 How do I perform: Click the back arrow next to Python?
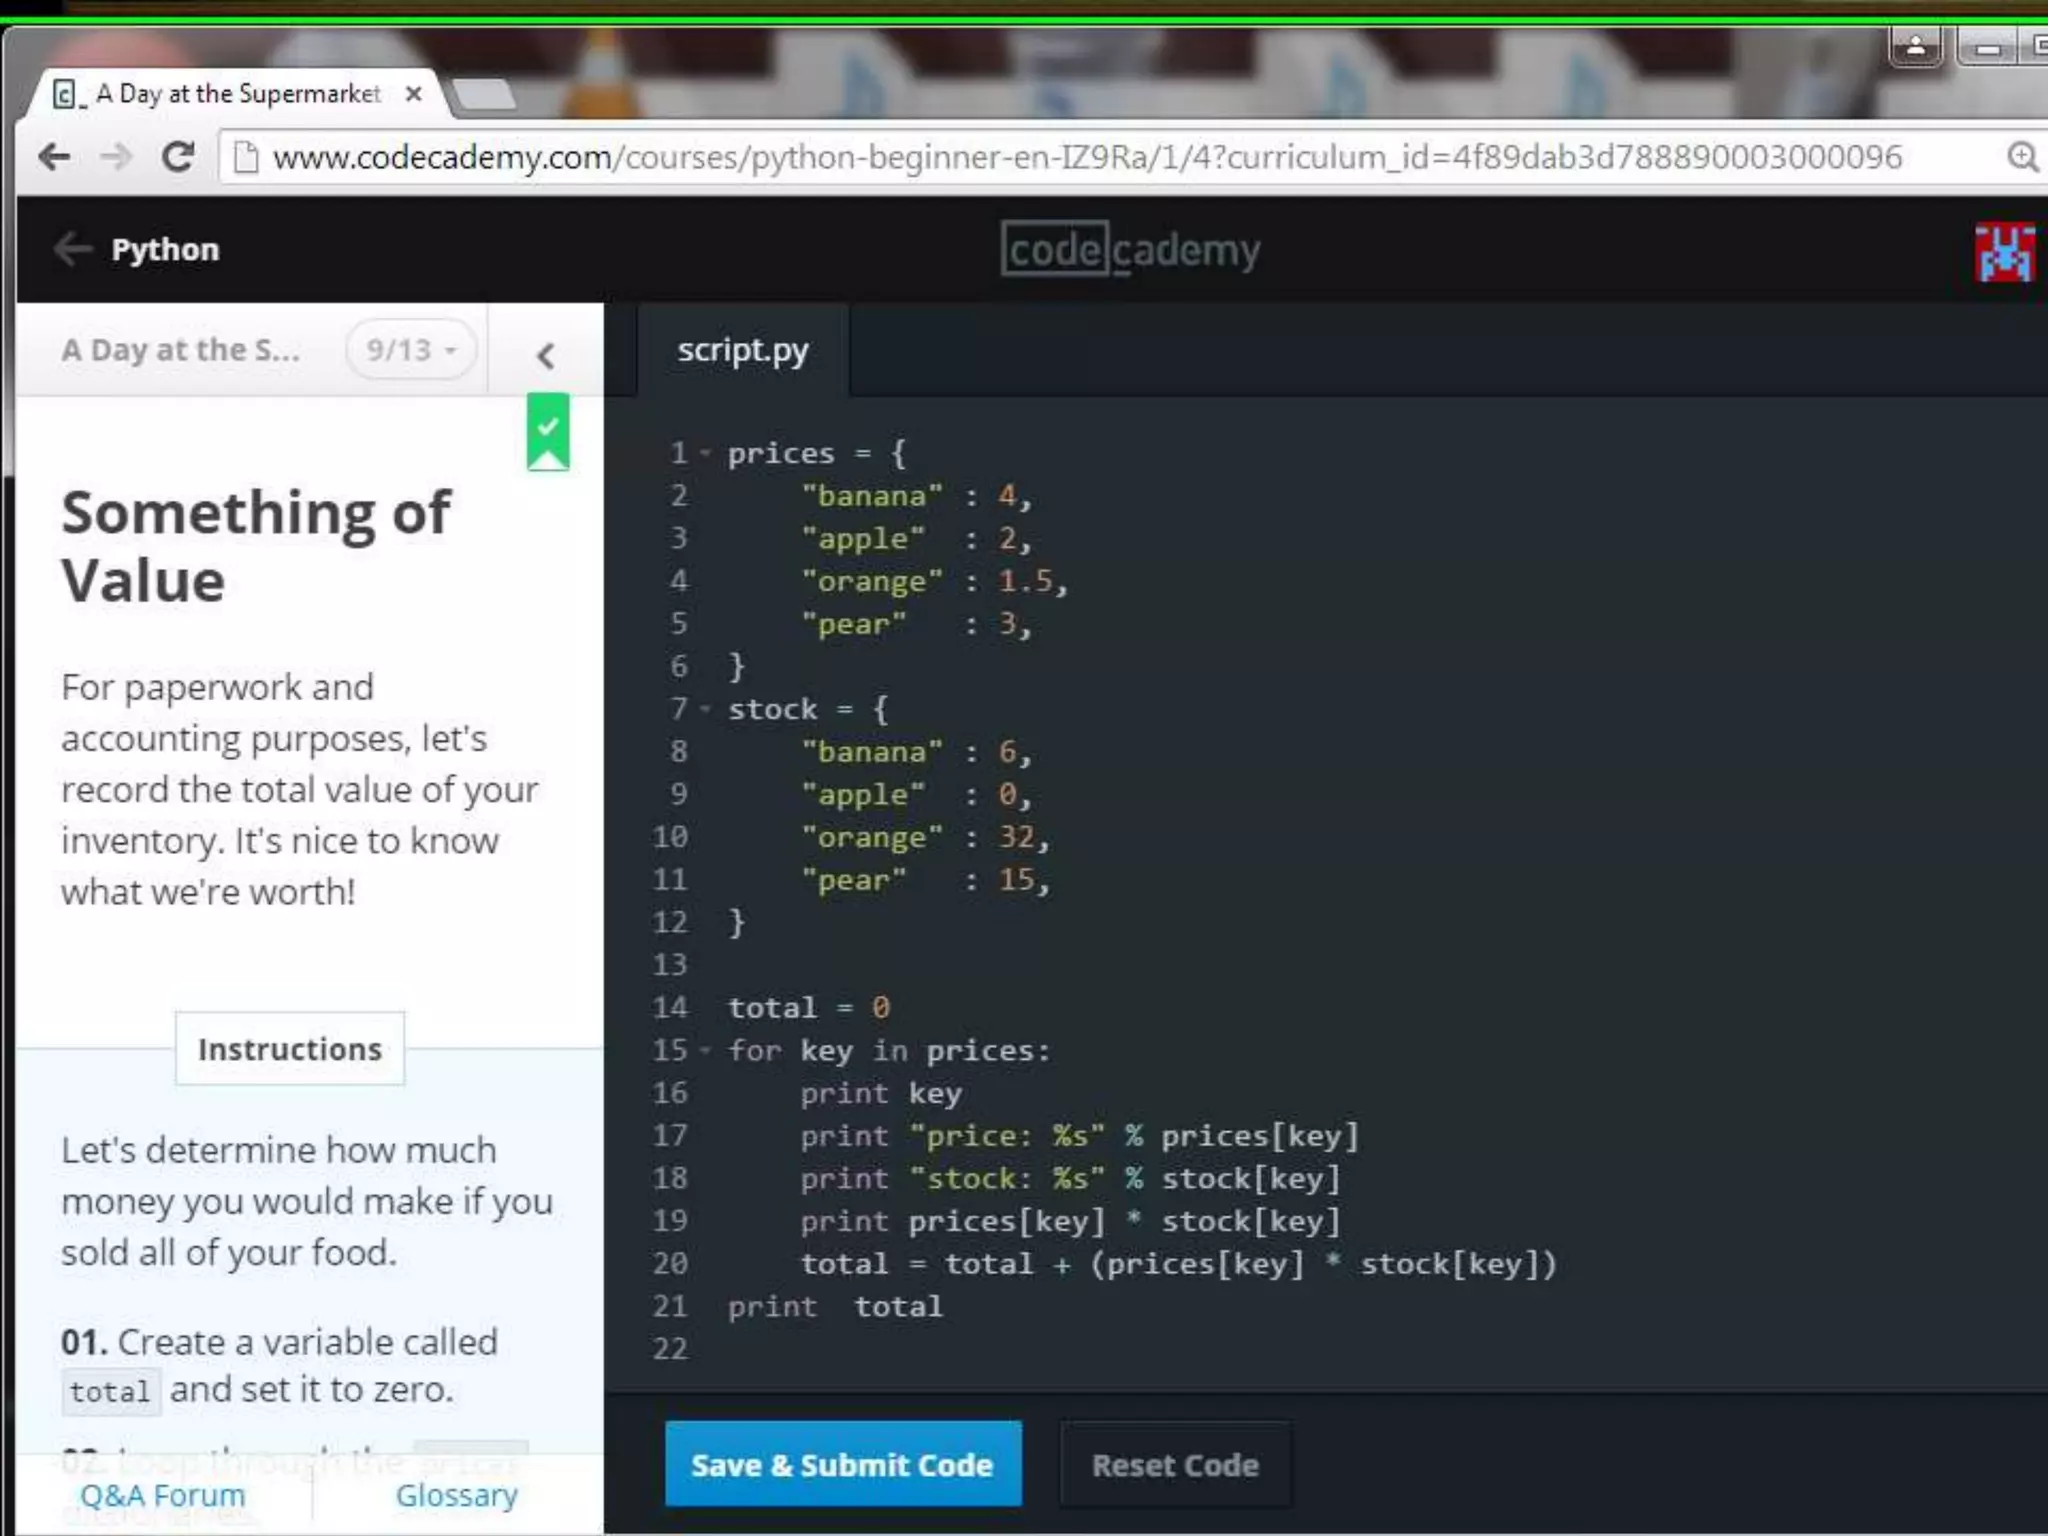click(73, 249)
